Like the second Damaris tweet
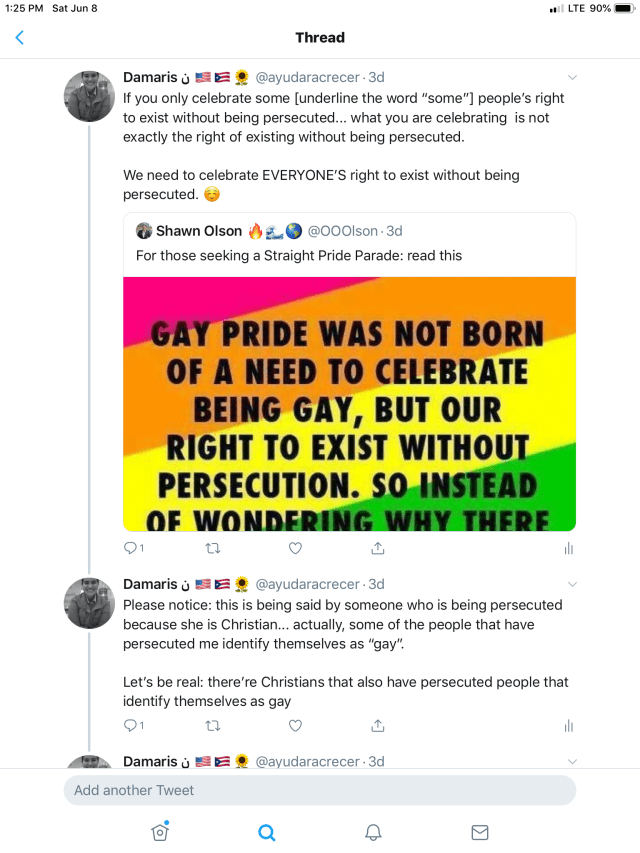 tap(295, 725)
